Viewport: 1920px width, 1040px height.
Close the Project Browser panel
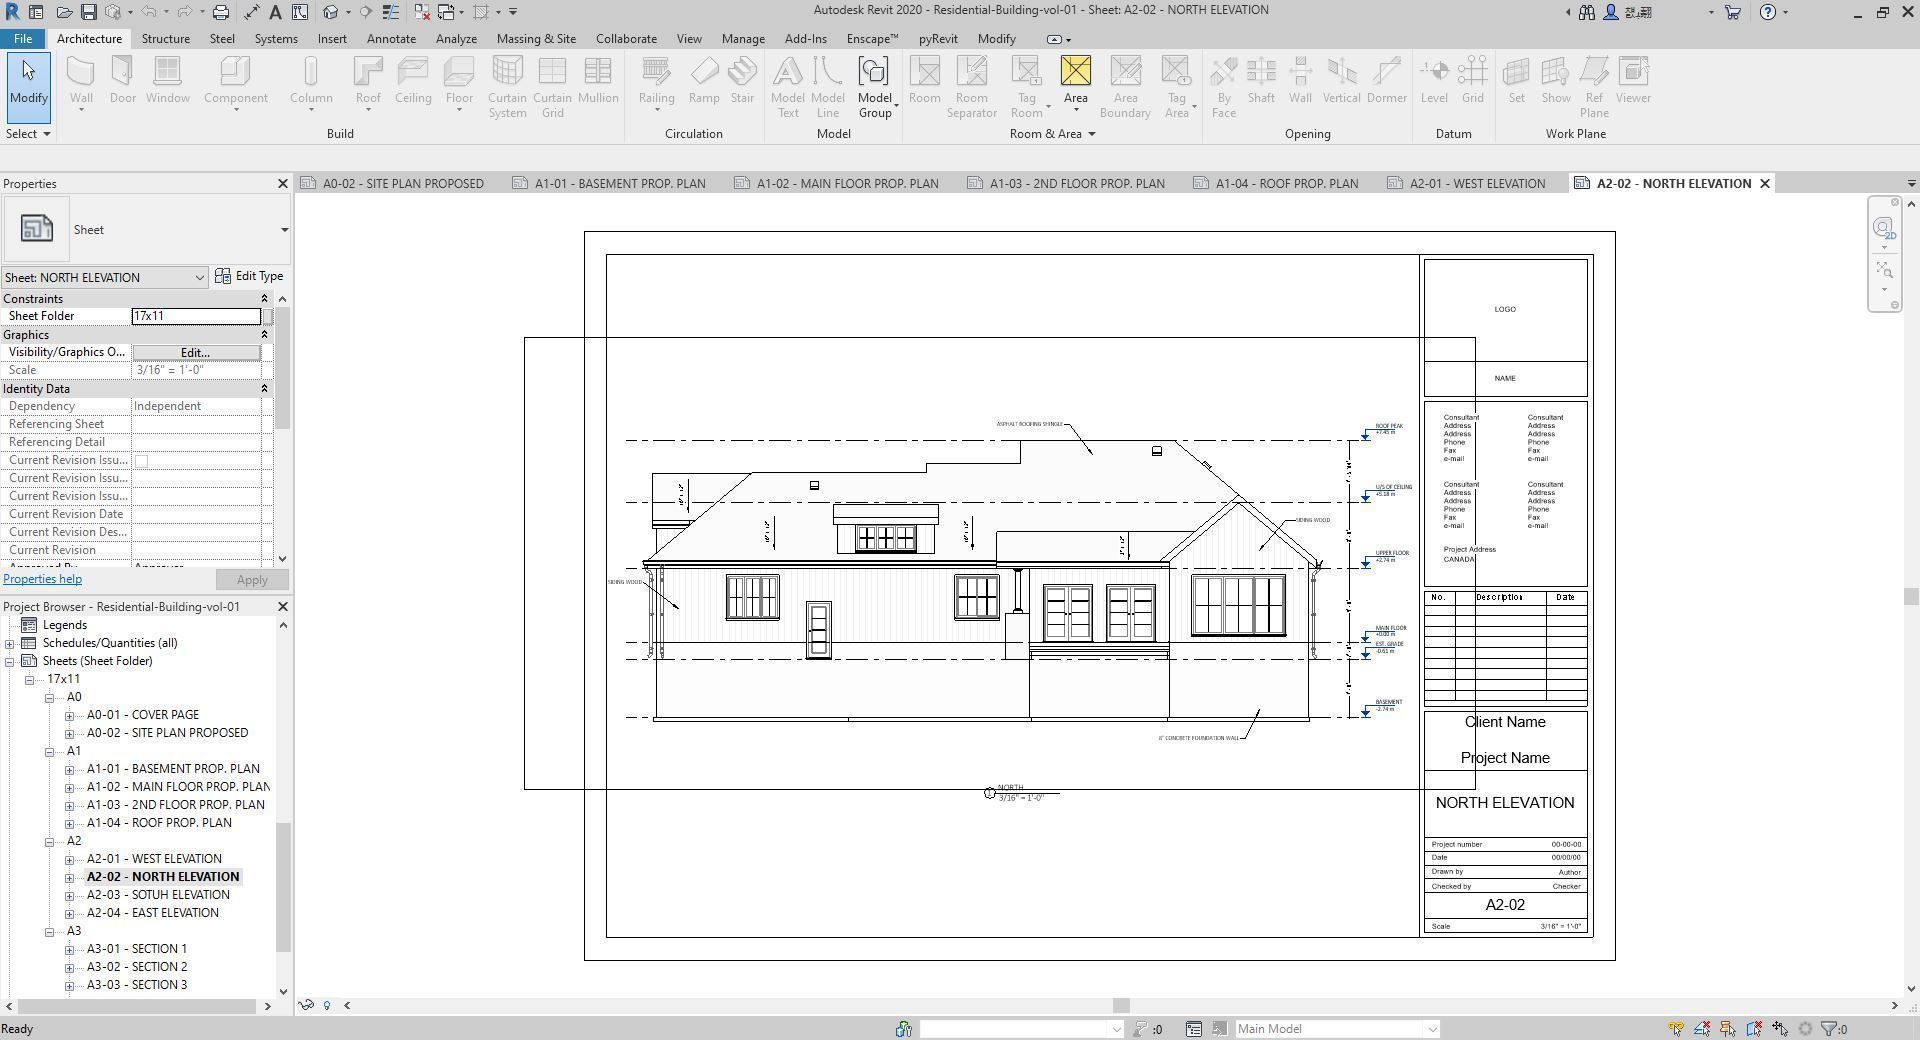282,607
